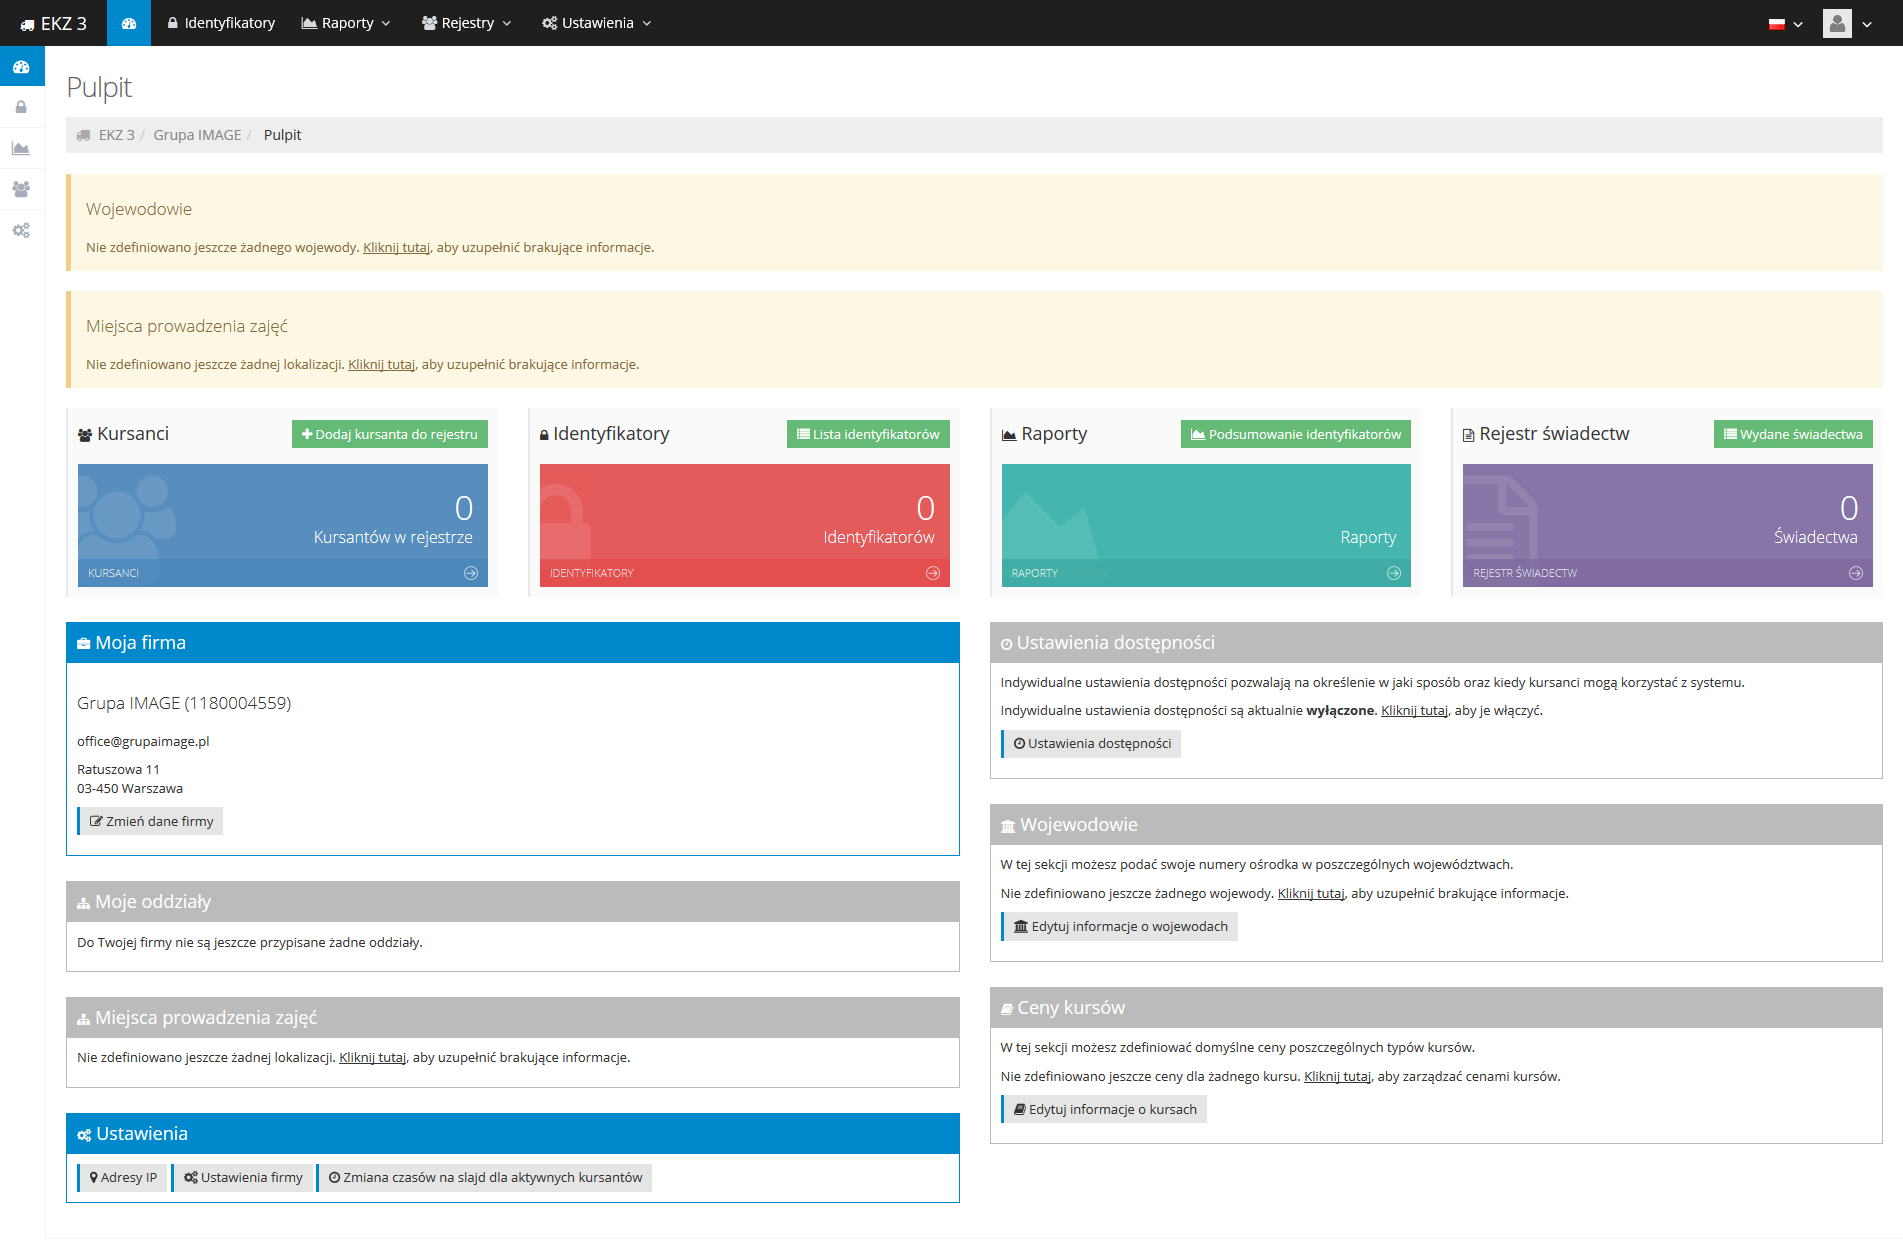Click Zmiana czasów na slajd button
The image size is (1903, 1259).
(x=484, y=1177)
